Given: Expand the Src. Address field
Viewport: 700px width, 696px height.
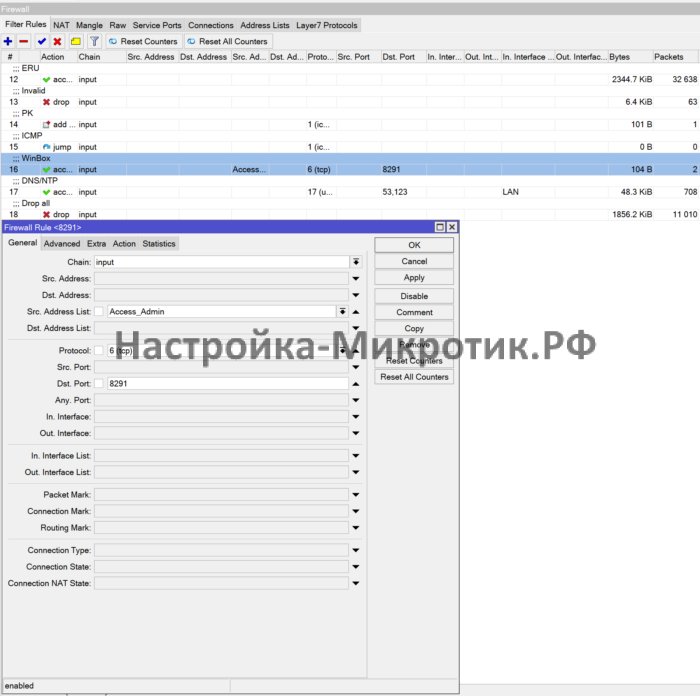Looking at the screenshot, I should (x=356, y=279).
